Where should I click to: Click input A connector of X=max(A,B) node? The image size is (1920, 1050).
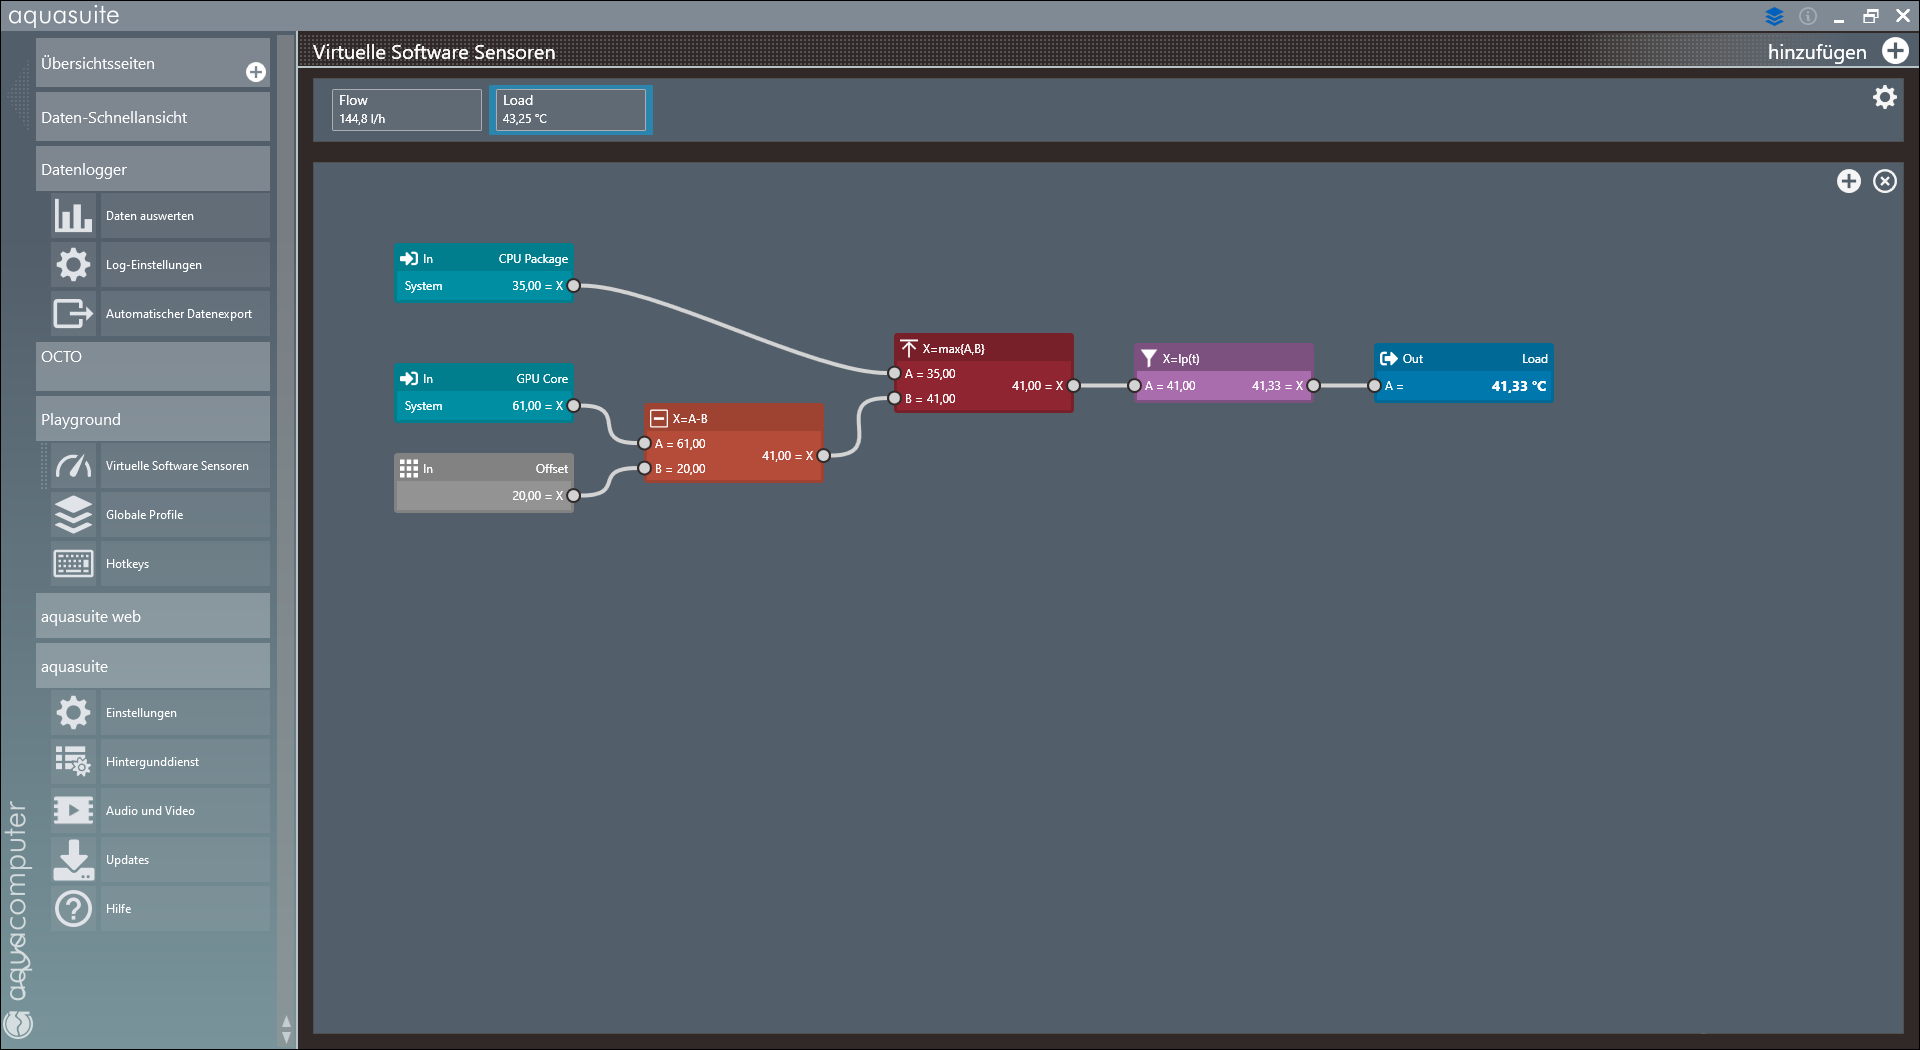coord(894,374)
